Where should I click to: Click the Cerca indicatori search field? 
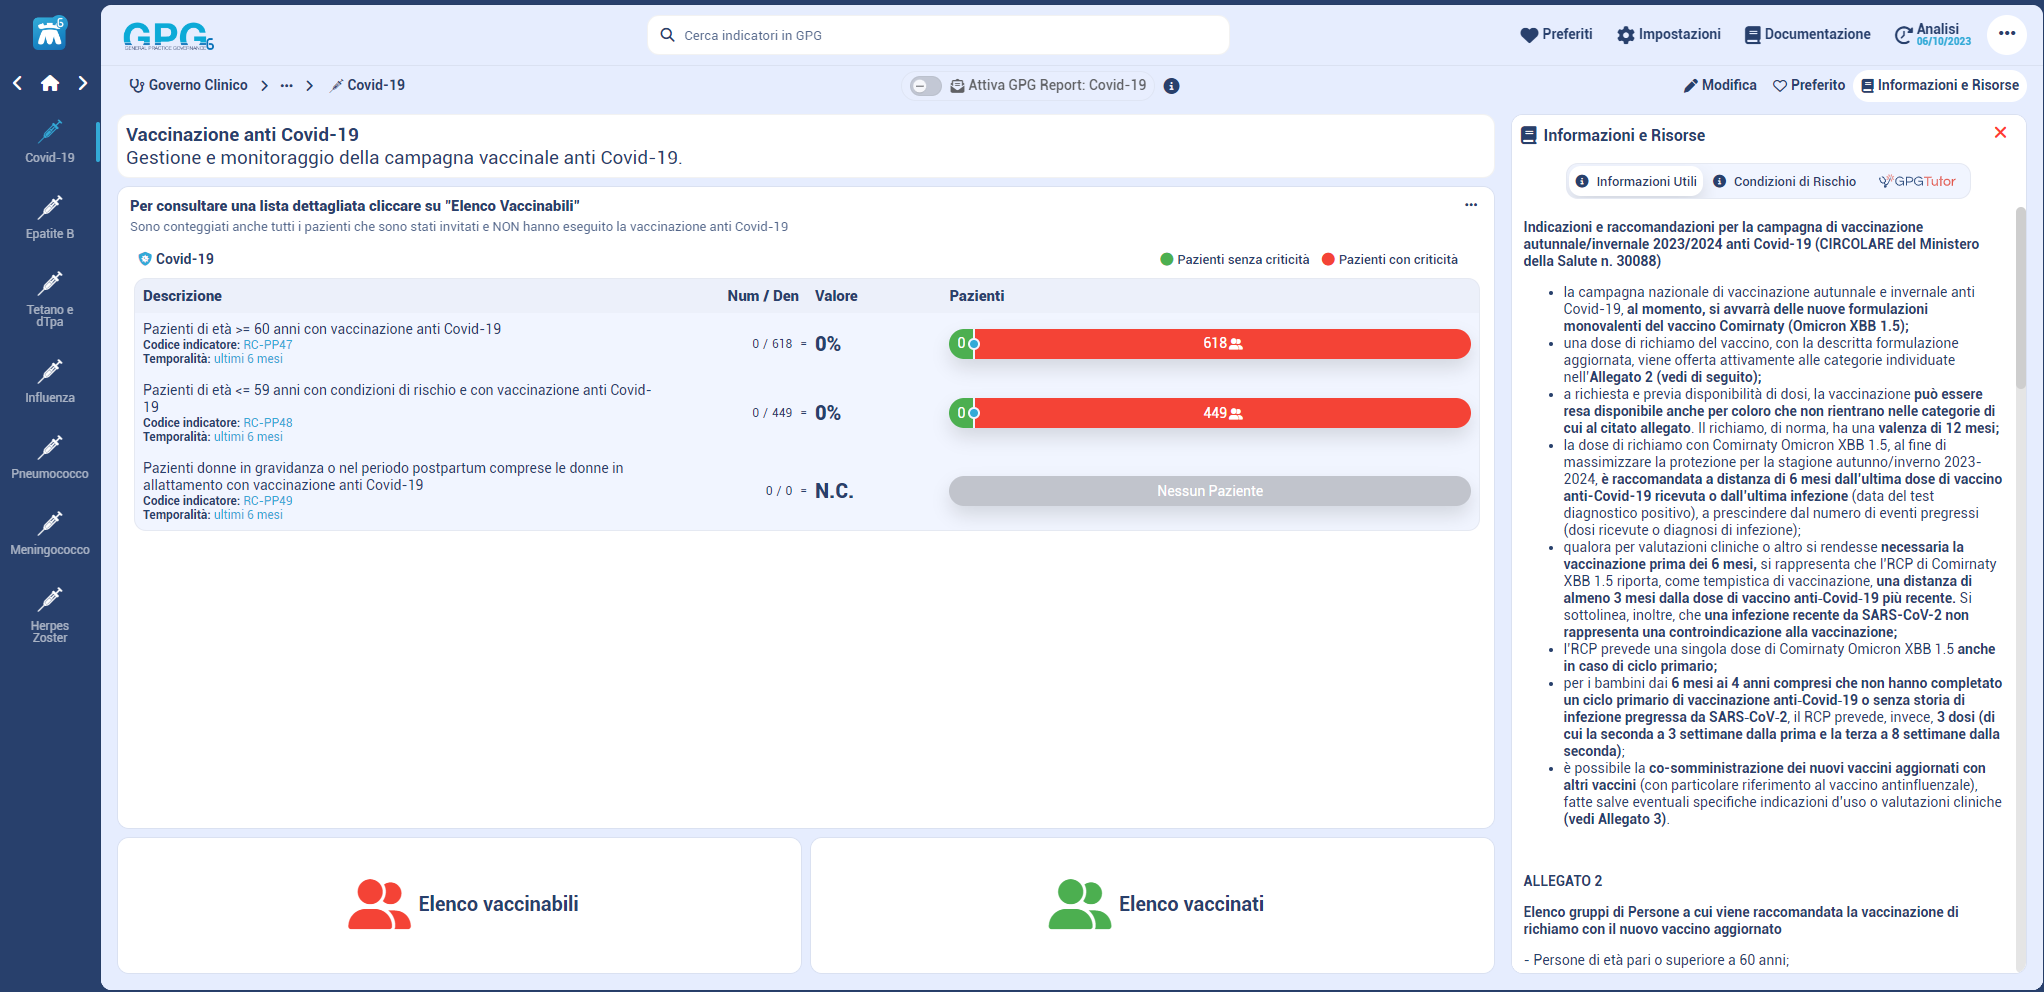tap(938, 35)
